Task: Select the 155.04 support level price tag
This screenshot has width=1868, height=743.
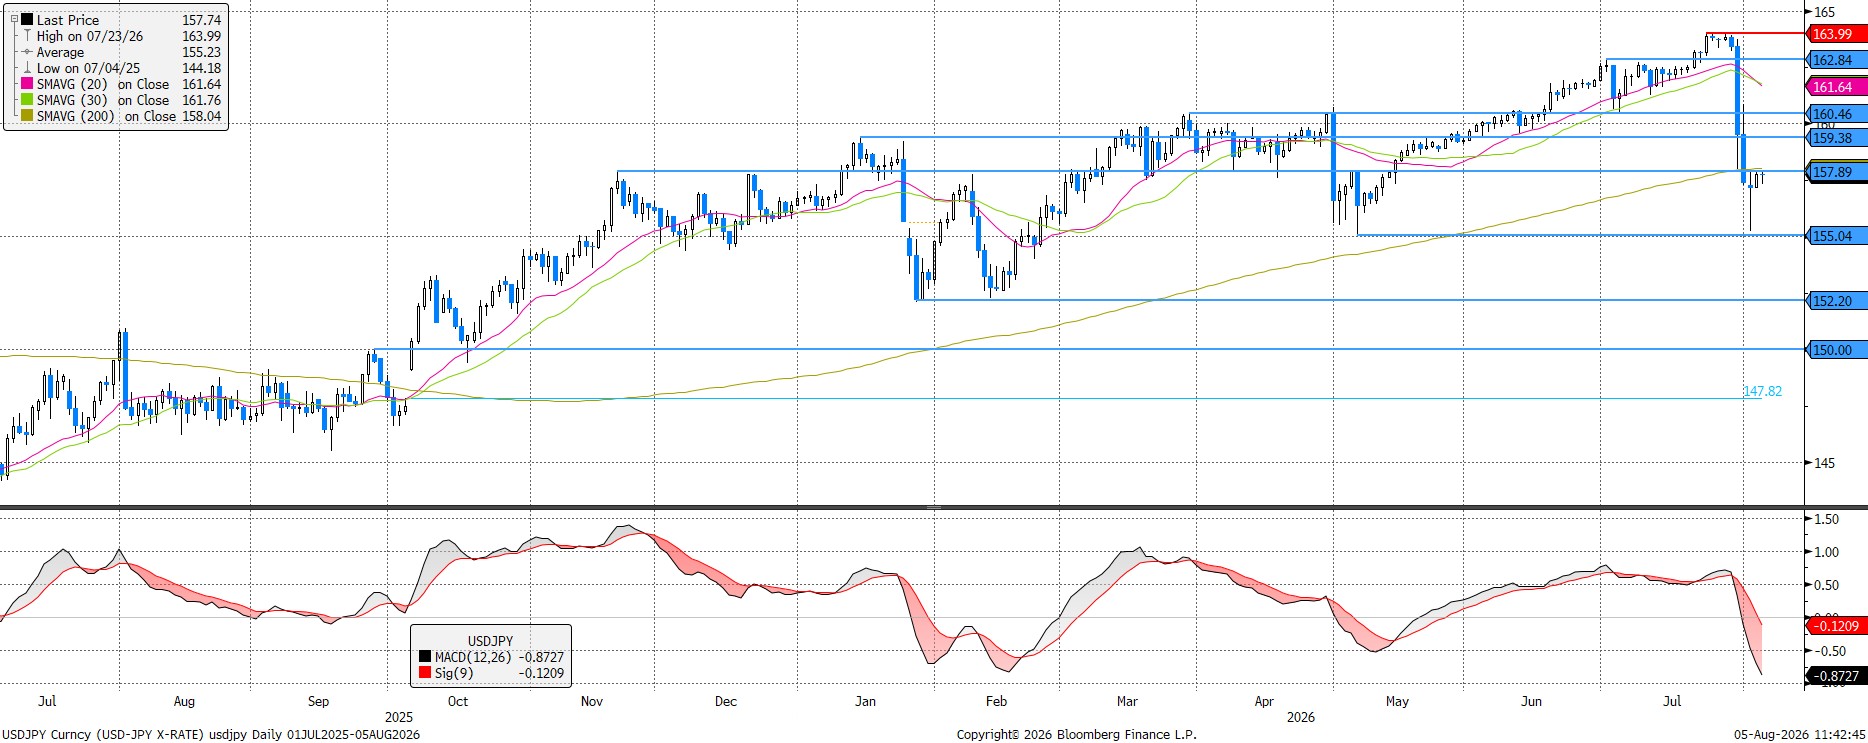Action: point(1836,236)
